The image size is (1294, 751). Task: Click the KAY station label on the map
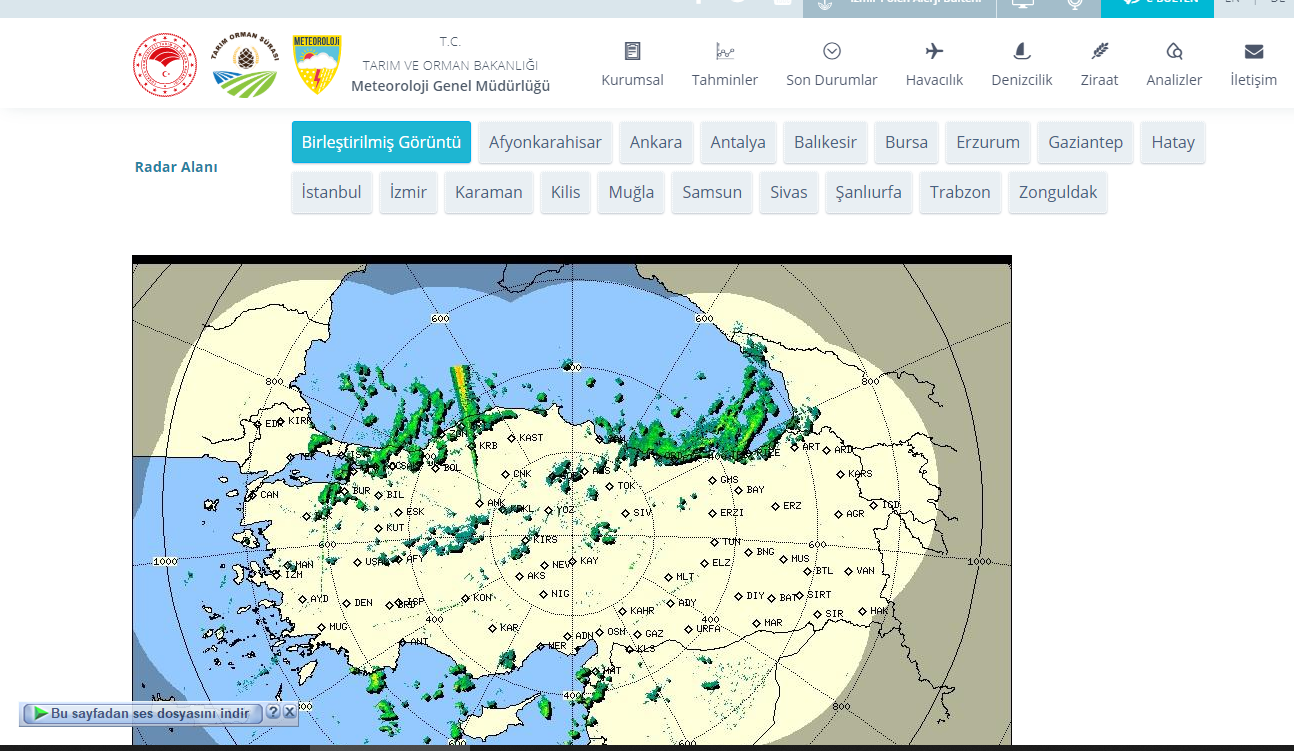click(x=589, y=561)
